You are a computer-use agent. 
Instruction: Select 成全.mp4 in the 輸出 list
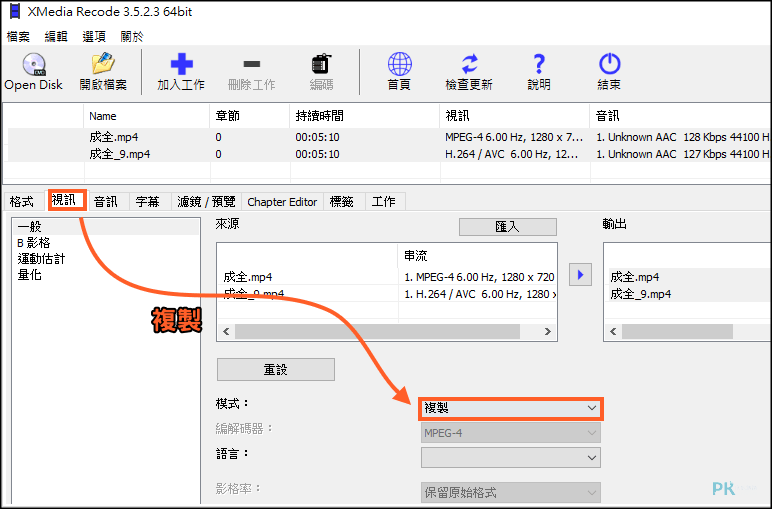point(635,277)
